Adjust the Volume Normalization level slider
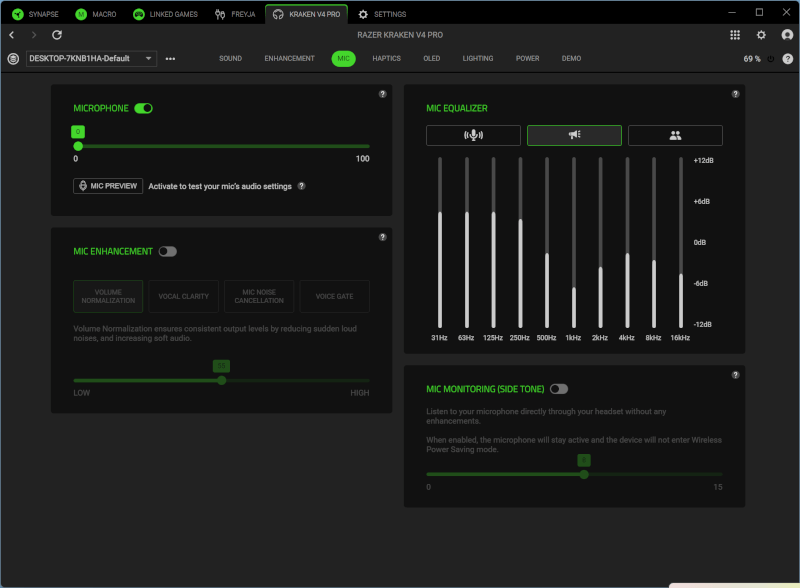800x588 pixels. (220, 380)
